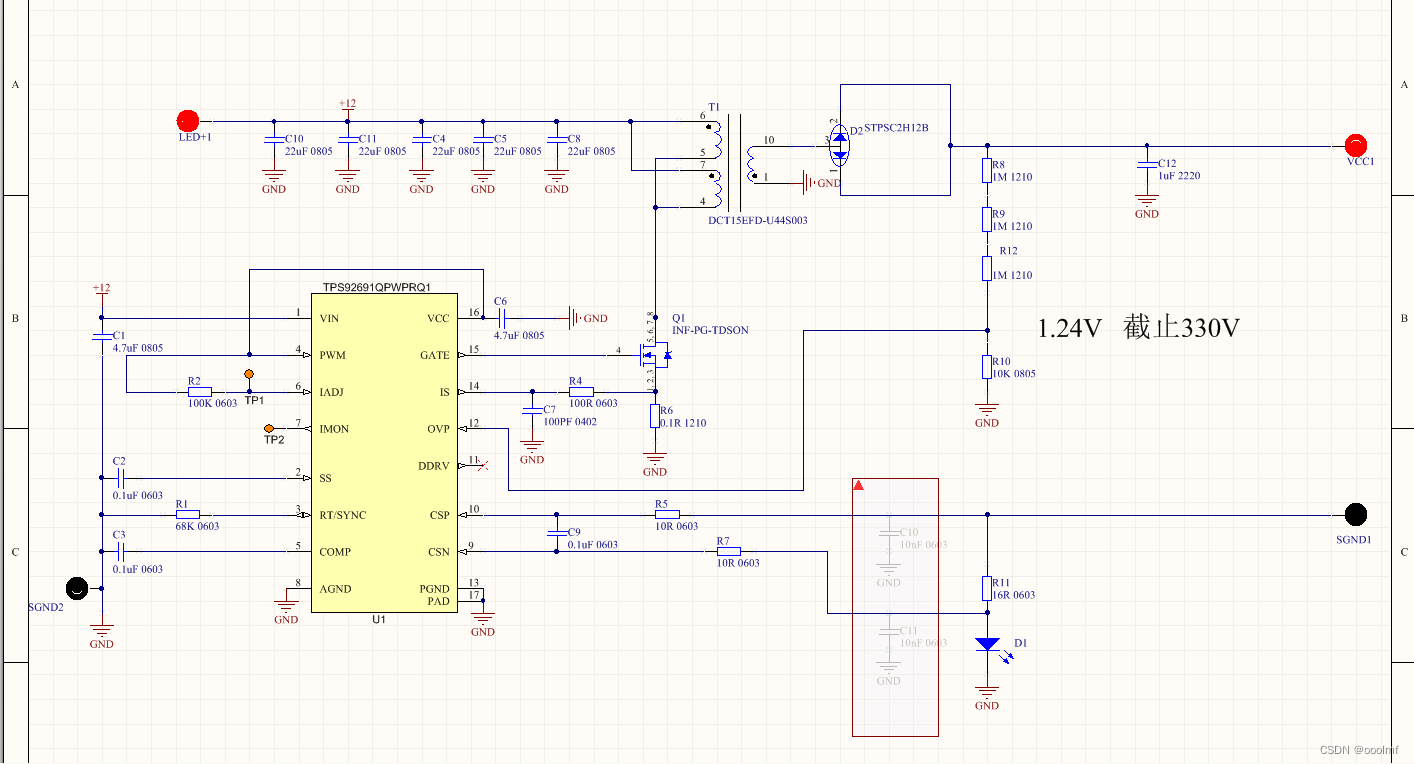Select capacitor C7 symbol

(532, 410)
